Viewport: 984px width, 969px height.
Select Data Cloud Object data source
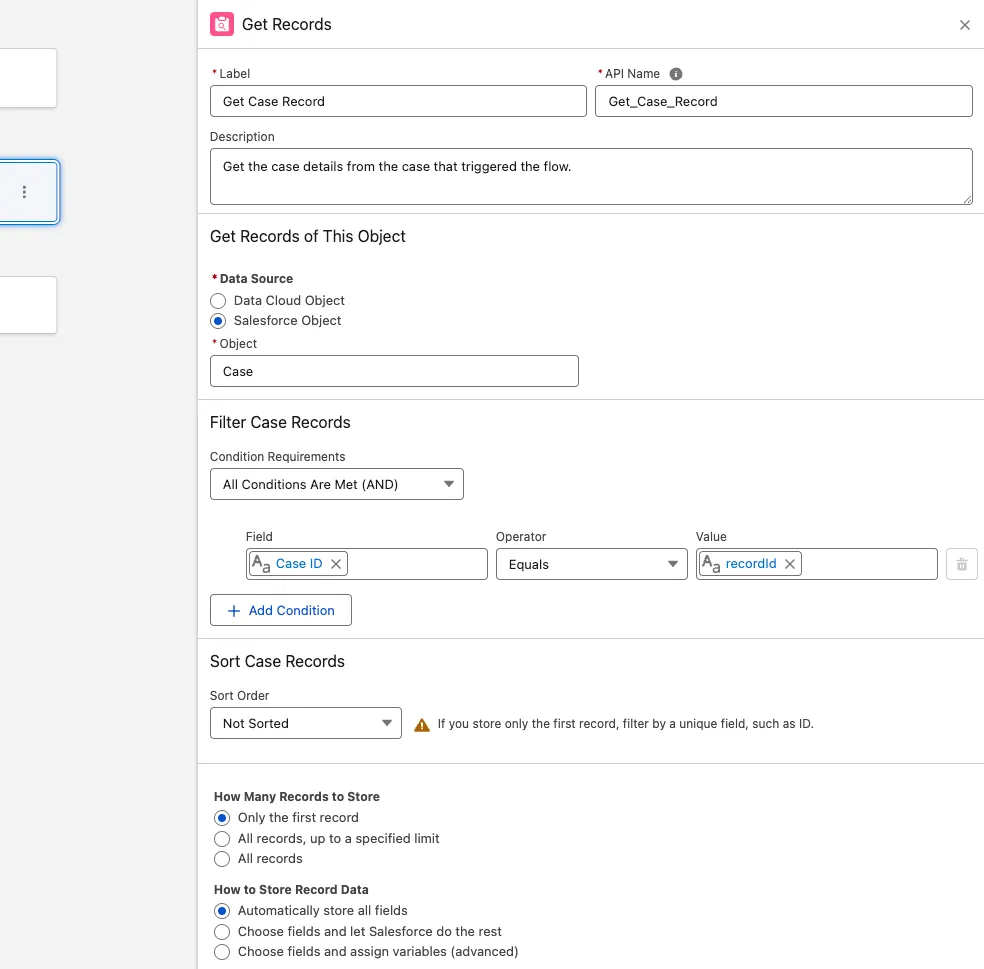tap(218, 300)
